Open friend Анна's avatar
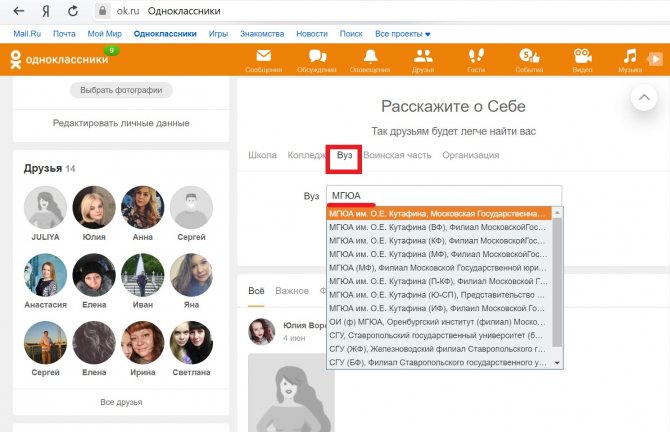 pyautogui.click(x=143, y=207)
